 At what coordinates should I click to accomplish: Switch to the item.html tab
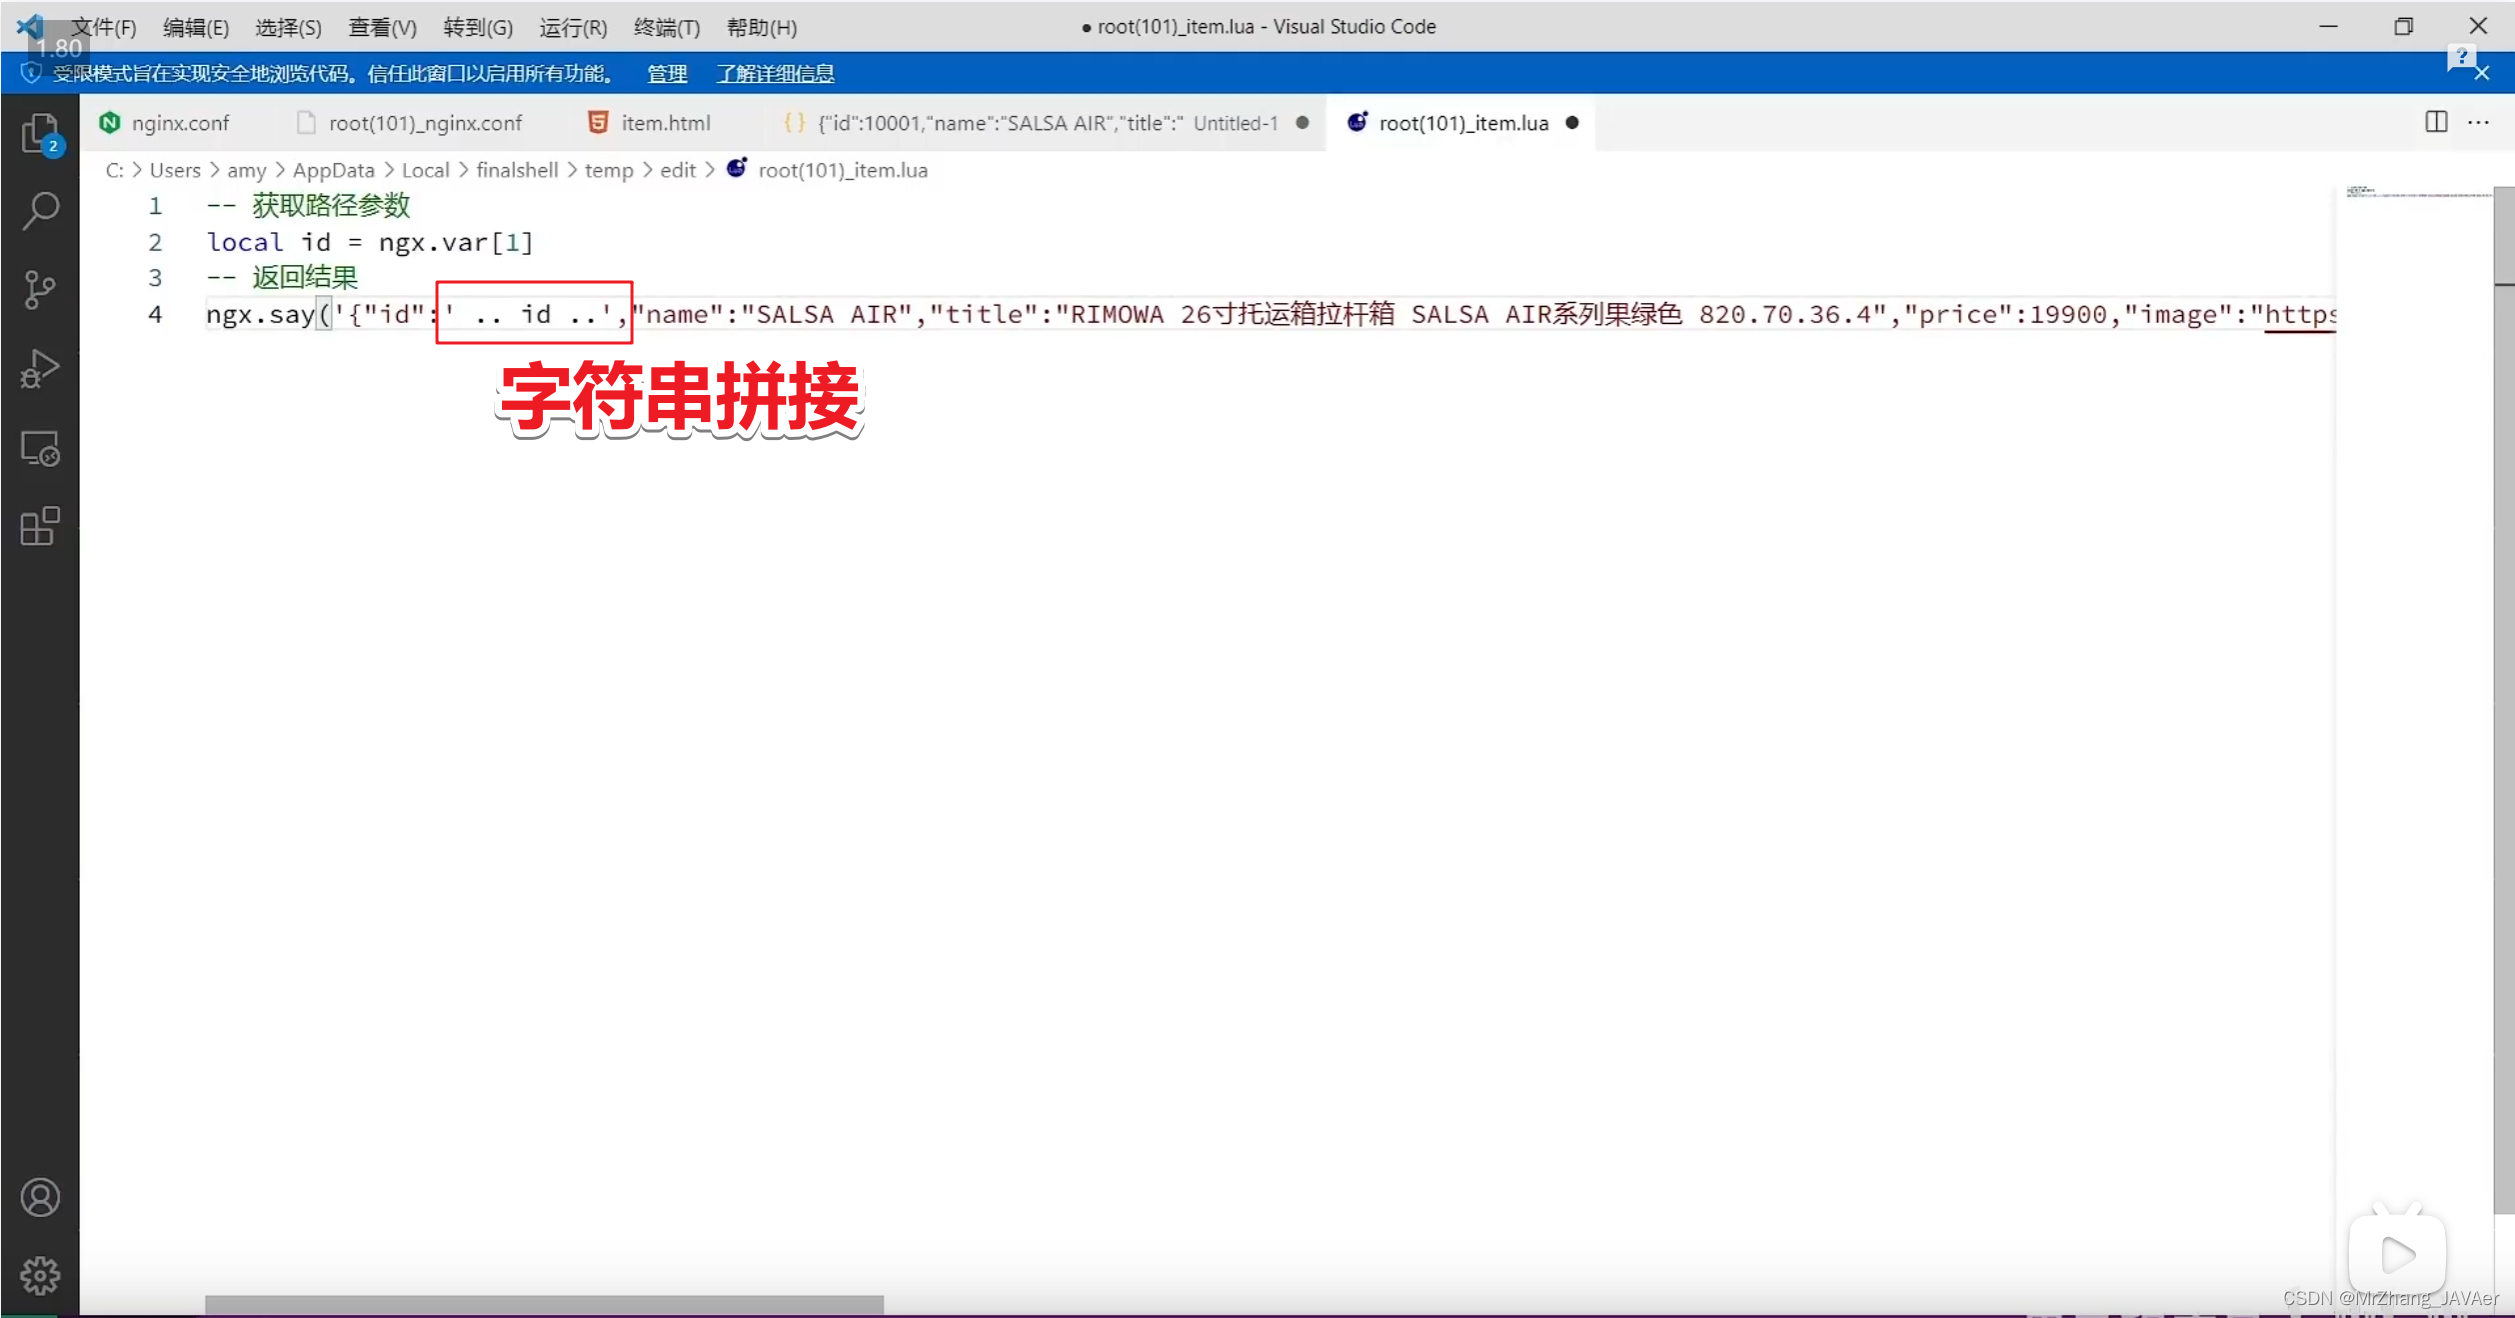pos(663,122)
